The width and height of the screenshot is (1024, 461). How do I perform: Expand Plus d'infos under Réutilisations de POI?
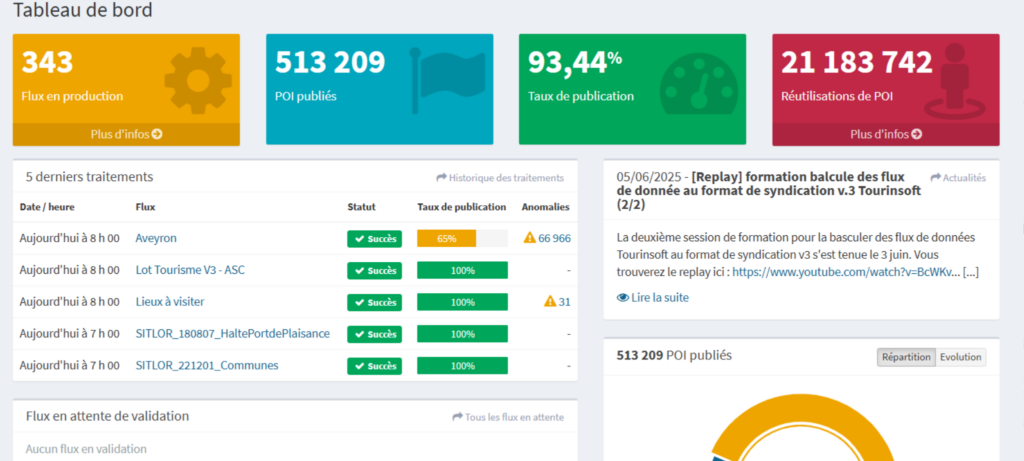(x=886, y=134)
